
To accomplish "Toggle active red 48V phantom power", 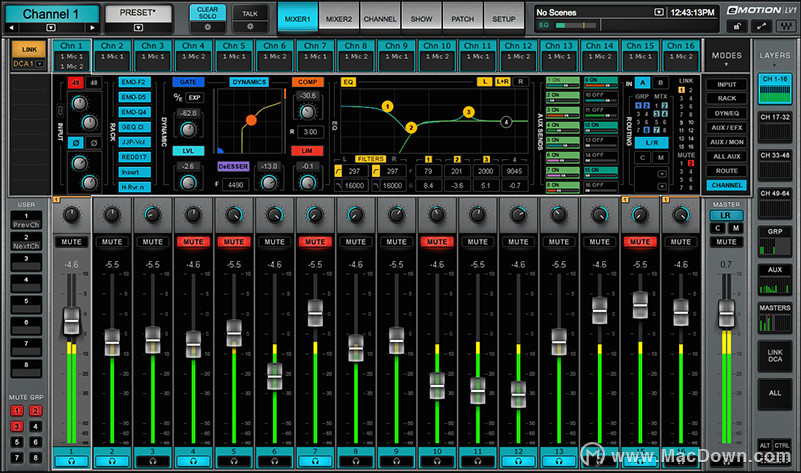I will (75, 82).
